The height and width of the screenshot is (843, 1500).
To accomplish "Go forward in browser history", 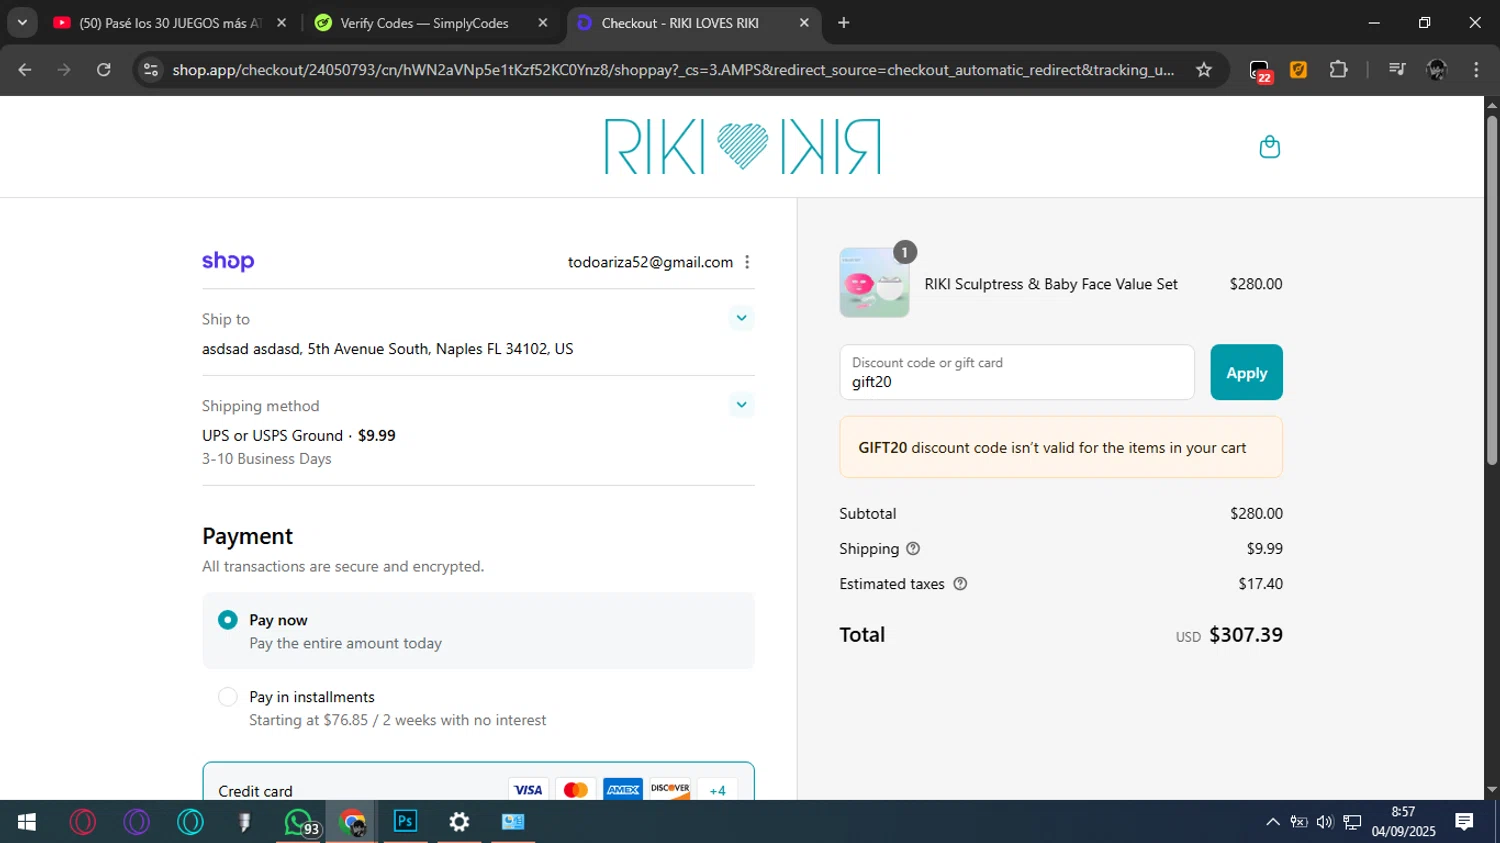I will click(x=64, y=70).
